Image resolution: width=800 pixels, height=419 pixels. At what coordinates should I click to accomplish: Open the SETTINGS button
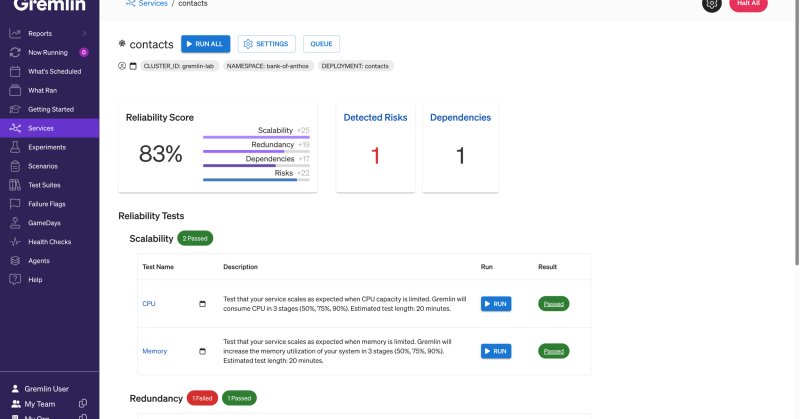pyautogui.click(x=267, y=44)
